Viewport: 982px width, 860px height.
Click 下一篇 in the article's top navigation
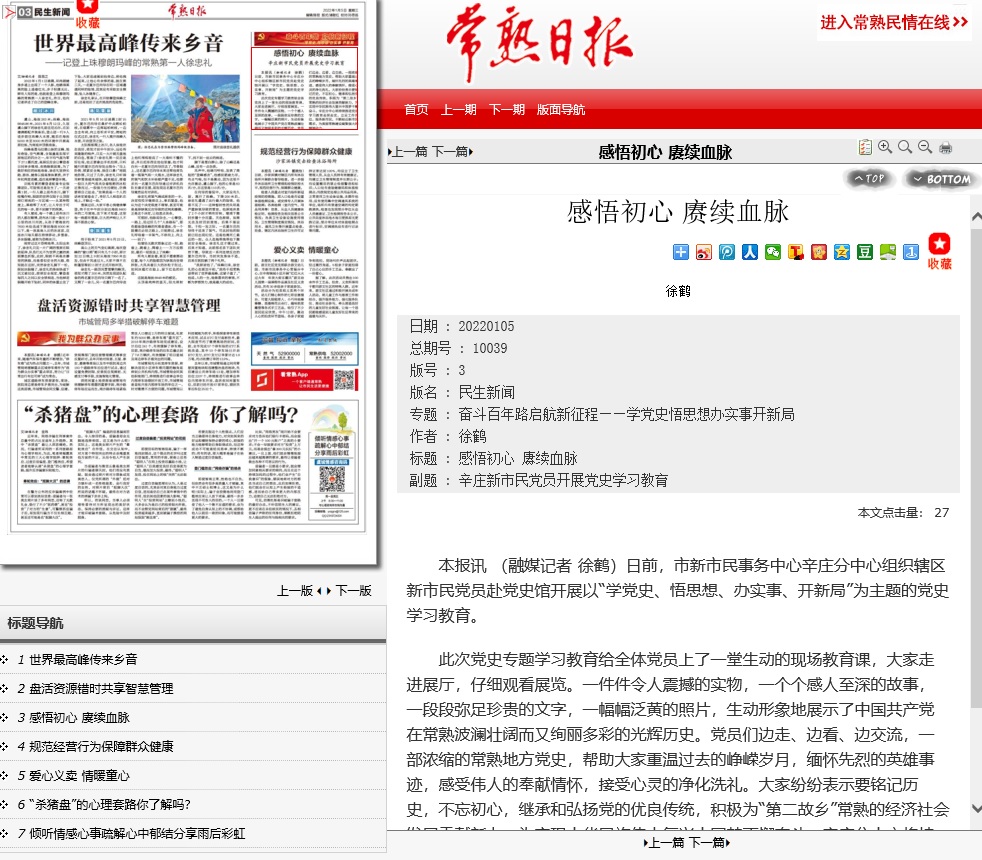452,152
